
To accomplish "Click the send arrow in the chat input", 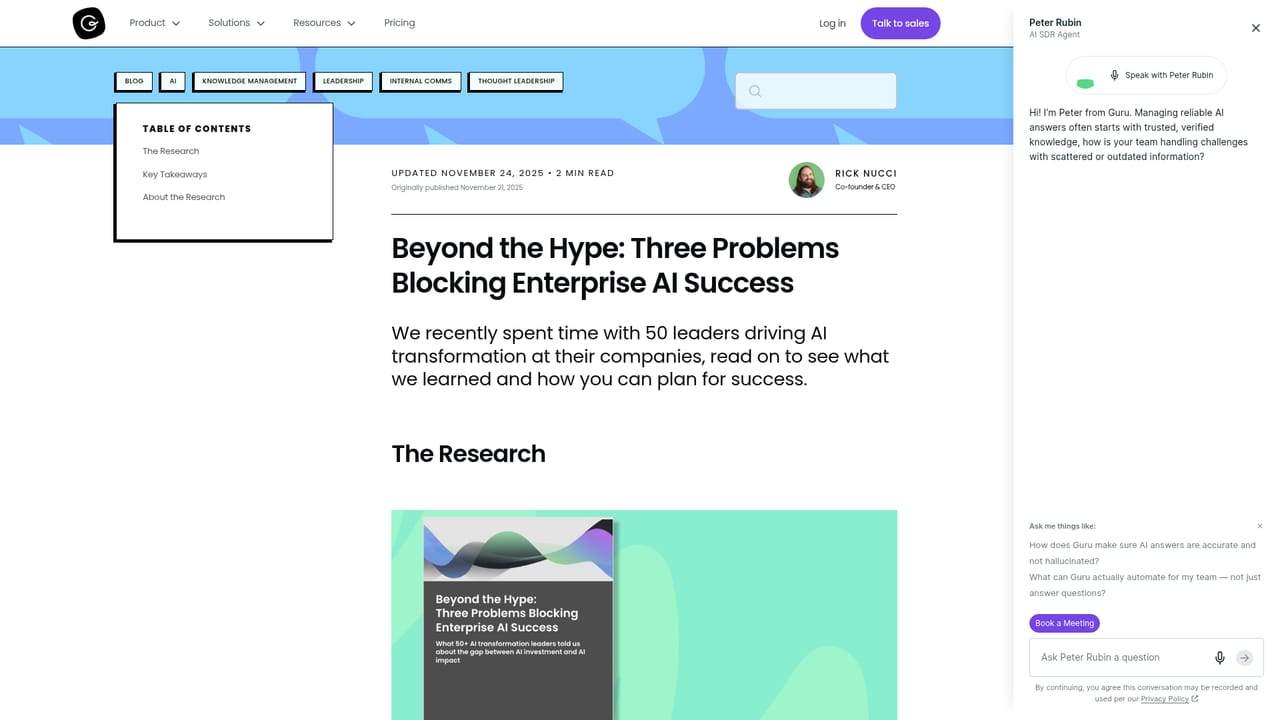I will coord(1244,657).
